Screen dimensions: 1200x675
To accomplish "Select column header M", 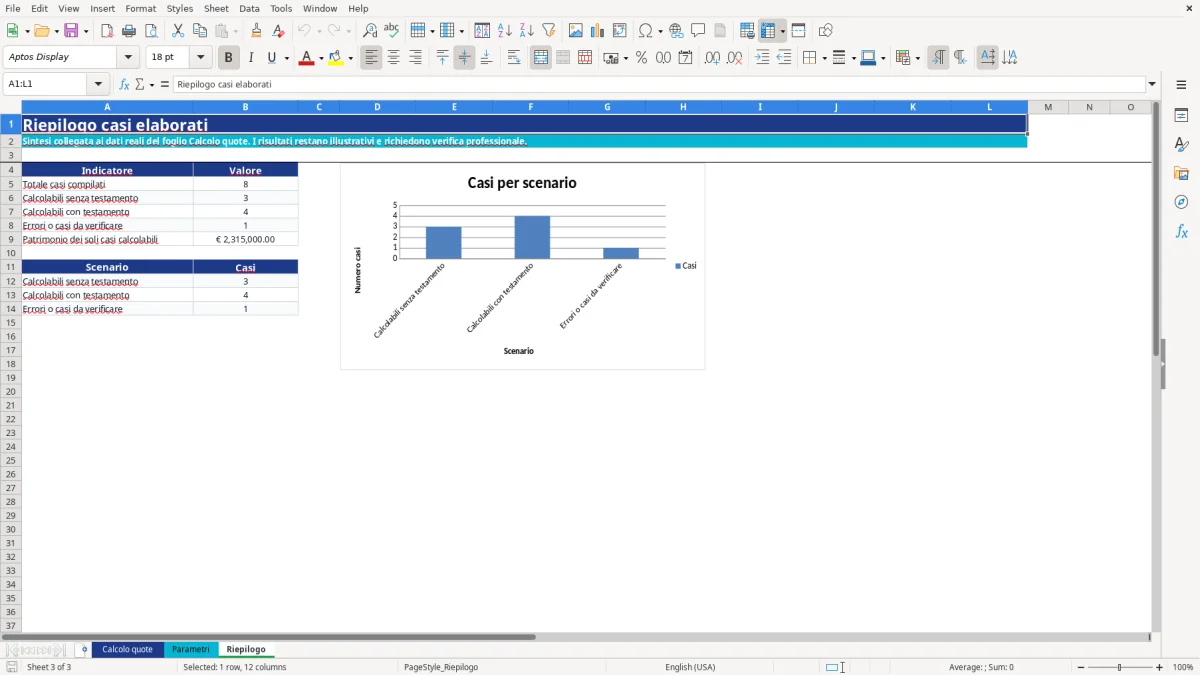I will click(1048, 107).
